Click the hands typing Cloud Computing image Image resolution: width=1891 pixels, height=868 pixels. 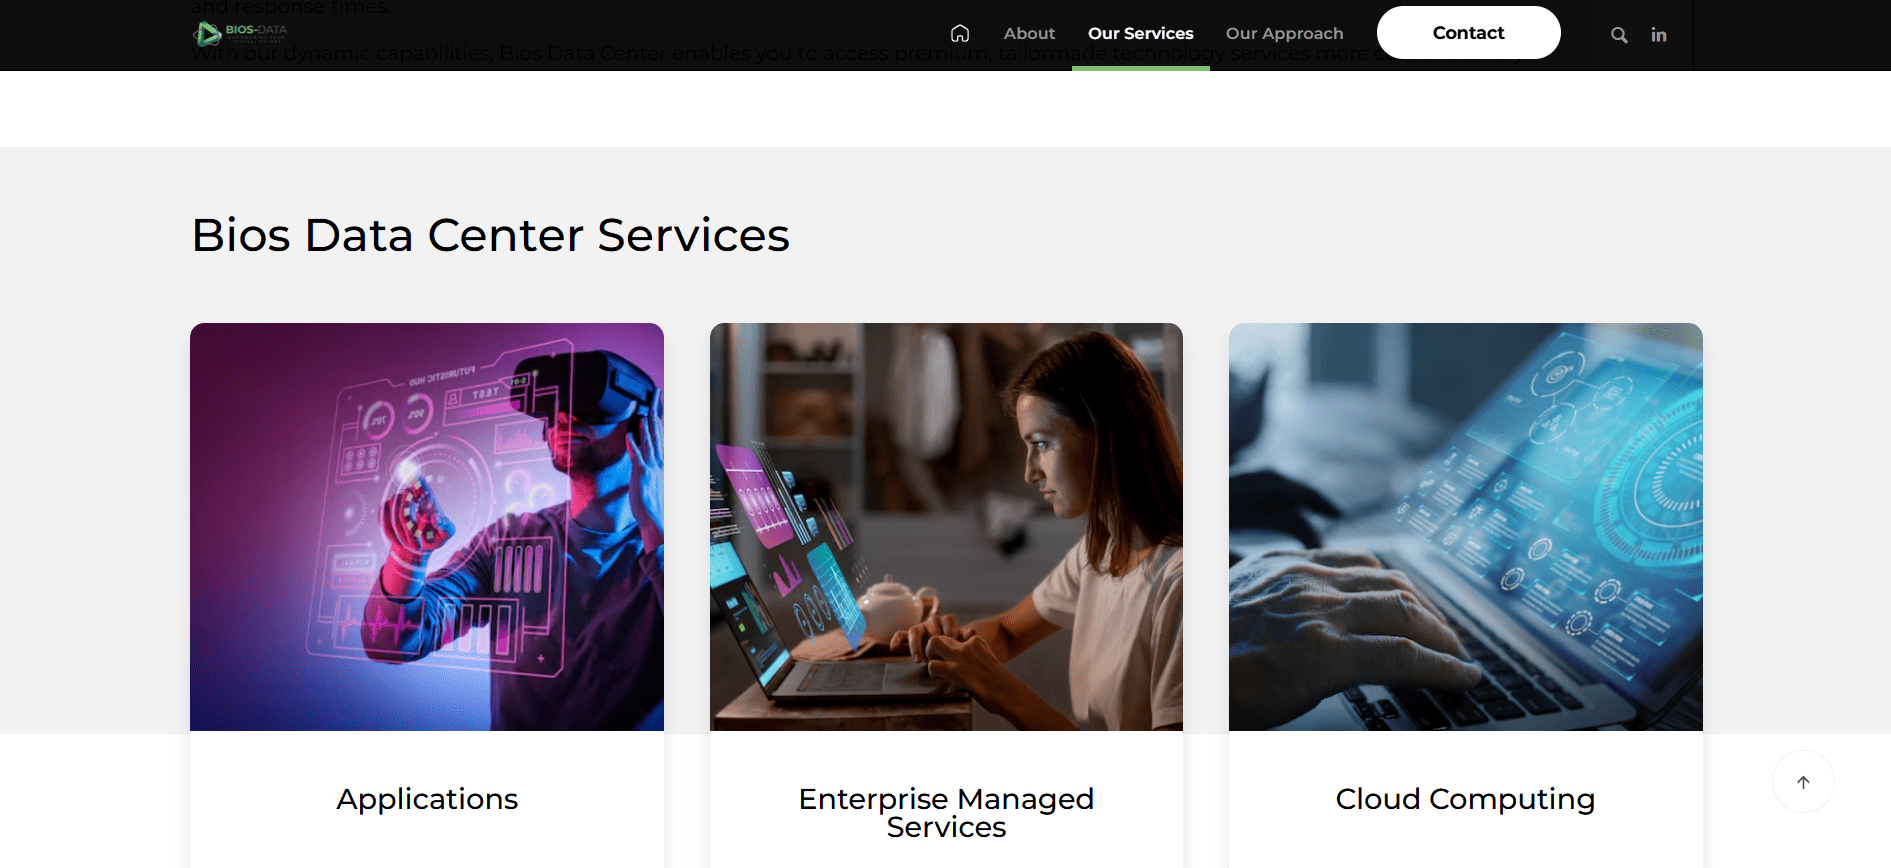click(1466, 527)
